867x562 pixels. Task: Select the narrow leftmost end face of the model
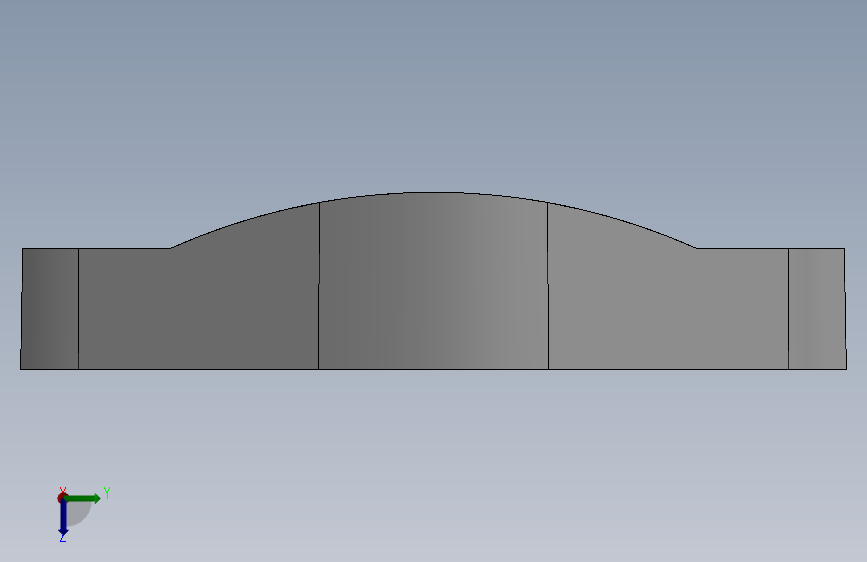pyautogui.click(x=50, y=309)
